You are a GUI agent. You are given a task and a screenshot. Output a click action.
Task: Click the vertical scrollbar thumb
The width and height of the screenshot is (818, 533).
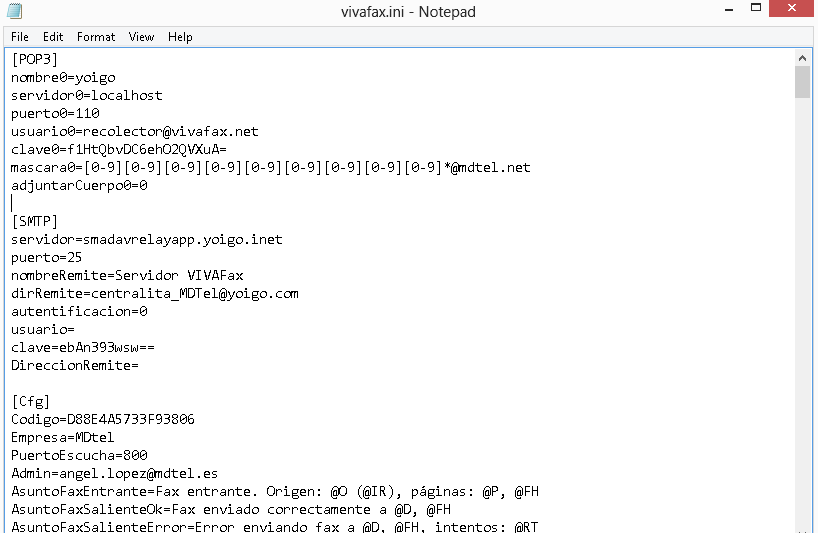pyautogui.click(x=802, y=83)
